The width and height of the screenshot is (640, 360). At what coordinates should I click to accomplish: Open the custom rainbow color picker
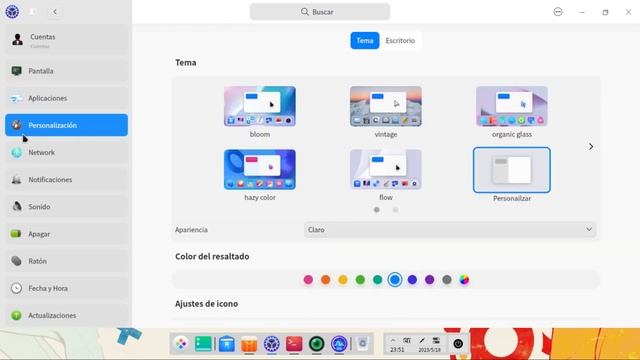point(464,280)
